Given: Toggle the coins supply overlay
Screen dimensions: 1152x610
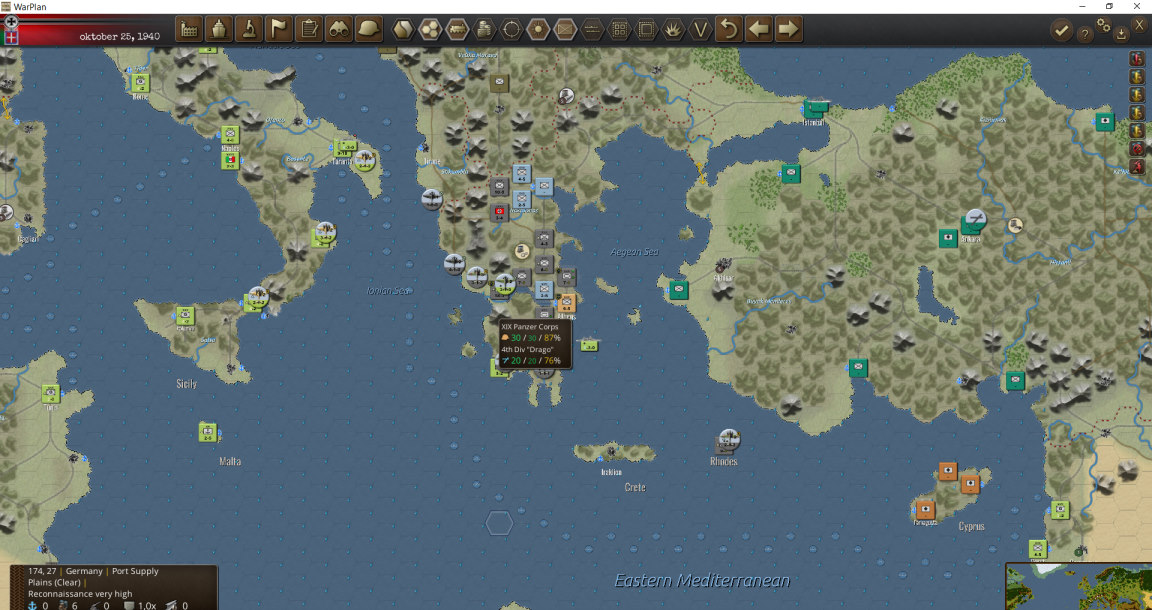Looking at the screenshot, I should 483,29.
